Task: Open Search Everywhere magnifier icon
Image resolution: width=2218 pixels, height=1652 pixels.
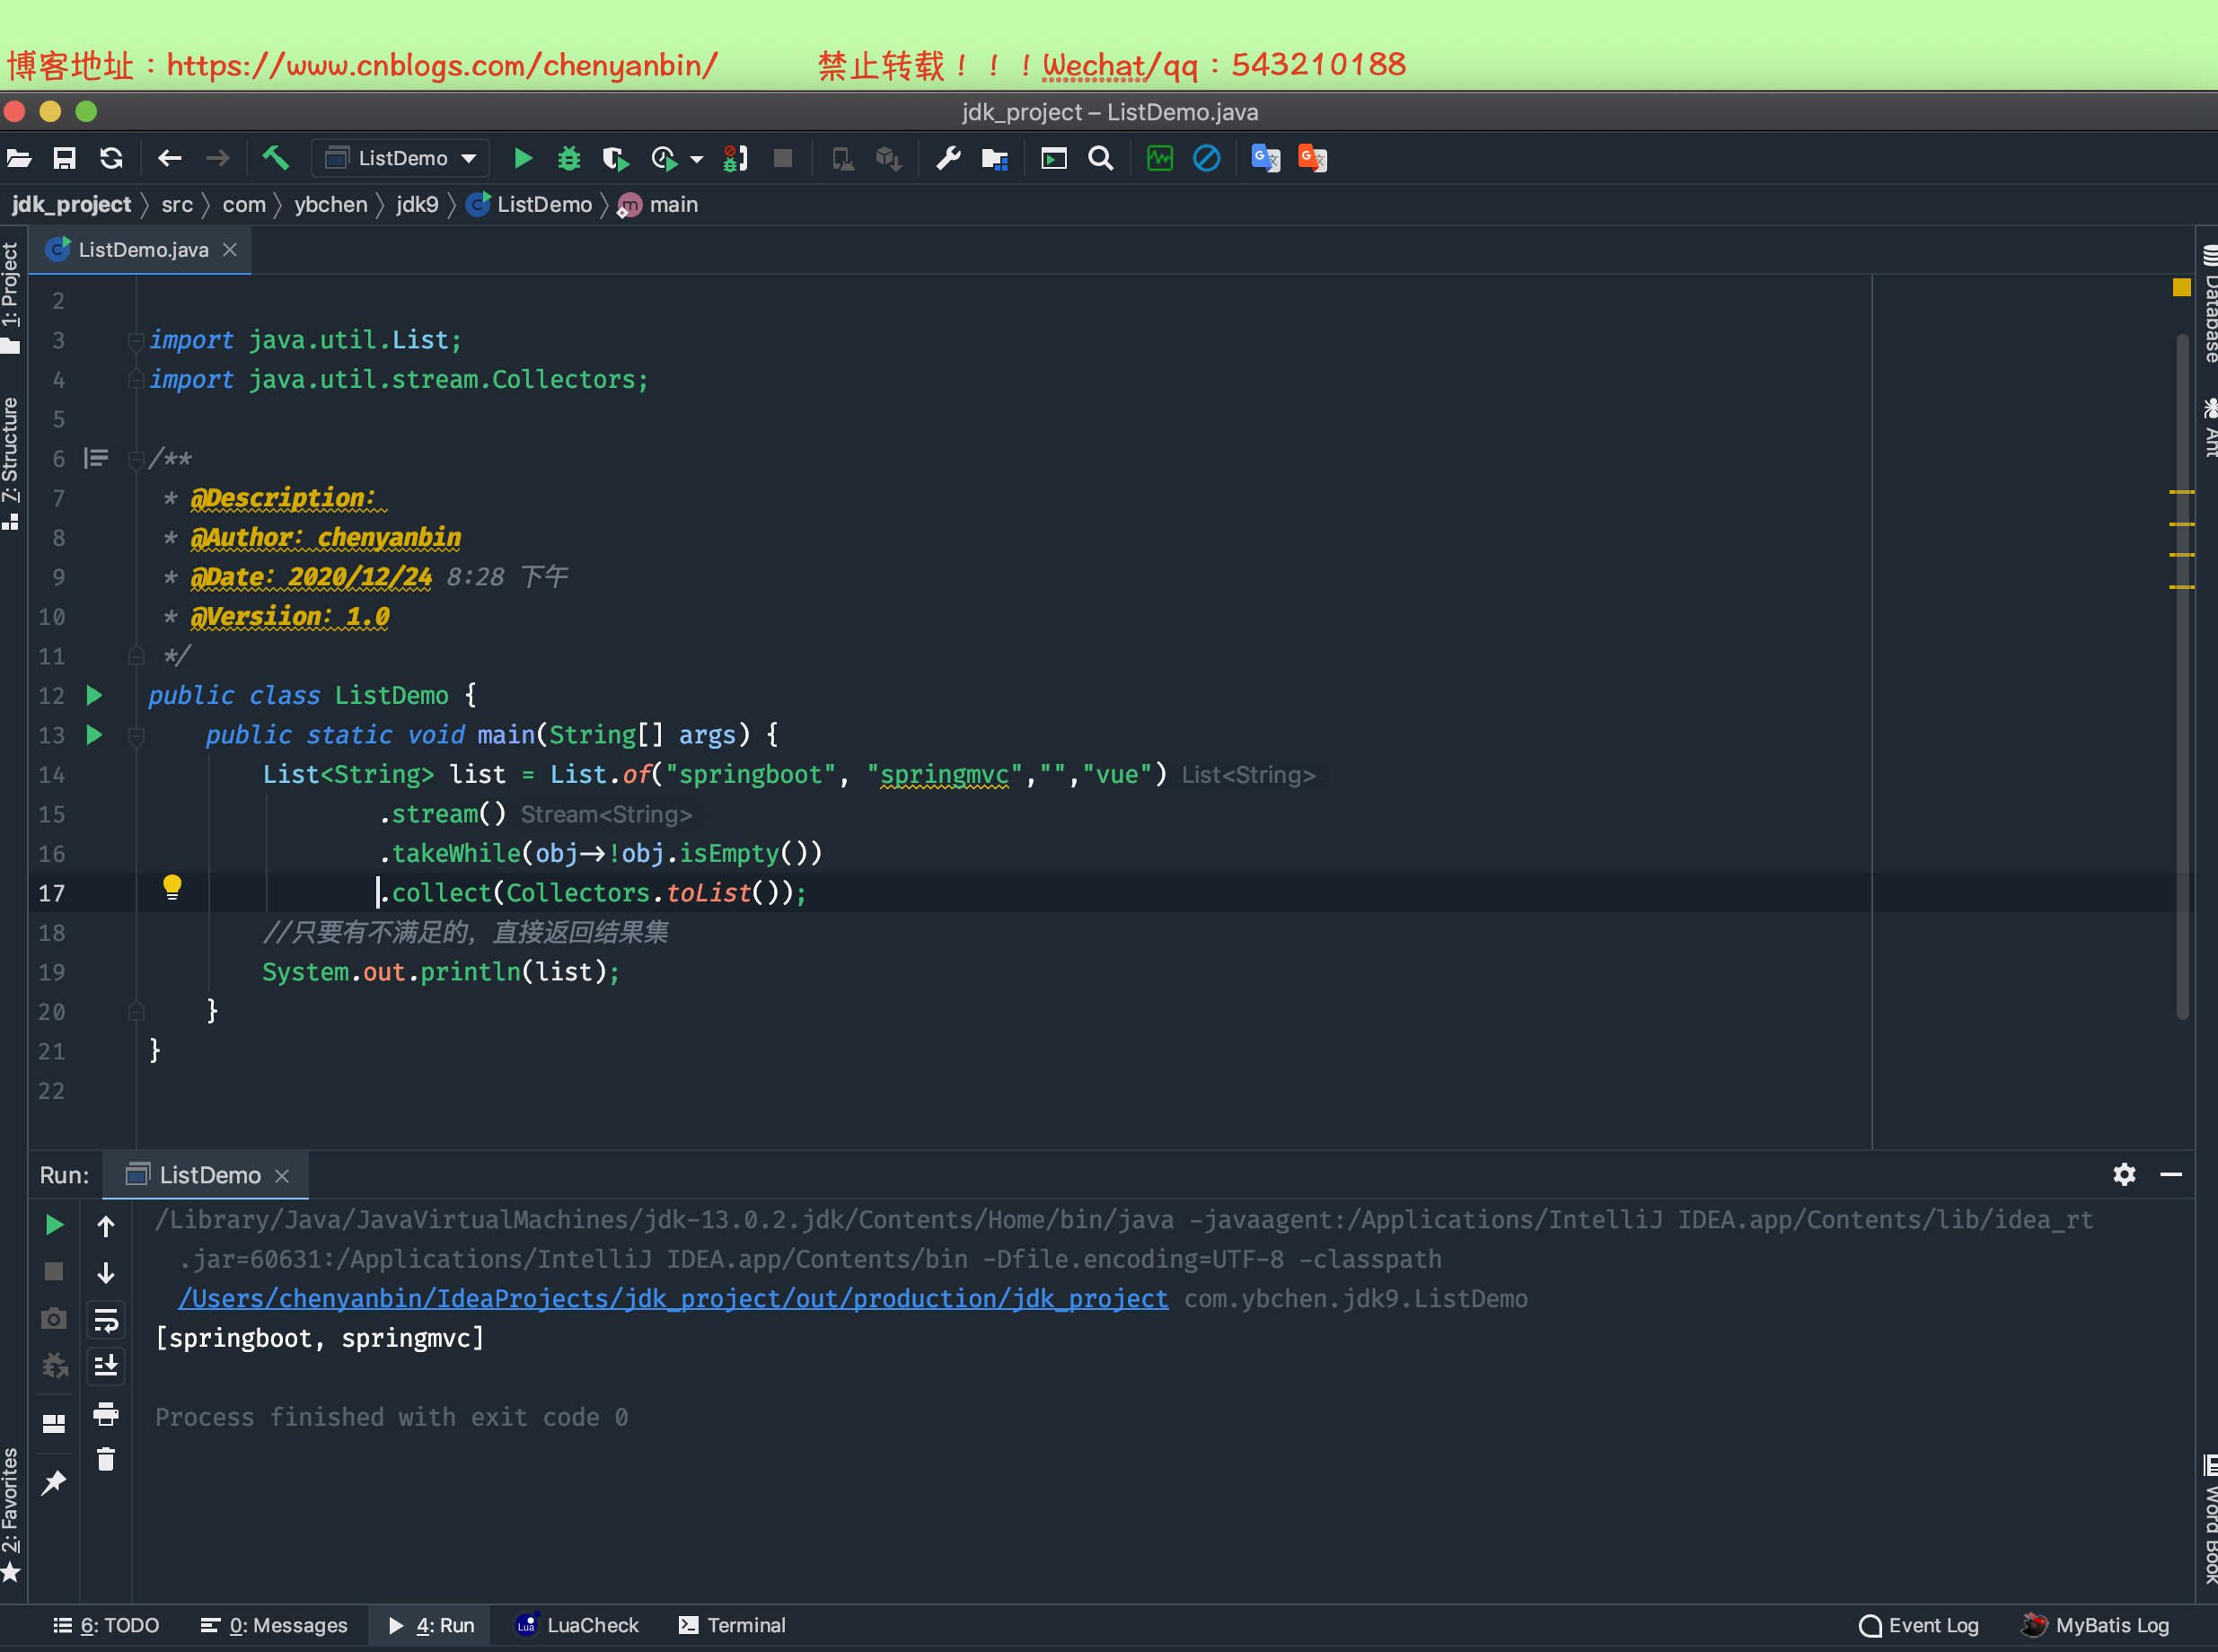Action: click(1100, 158)
